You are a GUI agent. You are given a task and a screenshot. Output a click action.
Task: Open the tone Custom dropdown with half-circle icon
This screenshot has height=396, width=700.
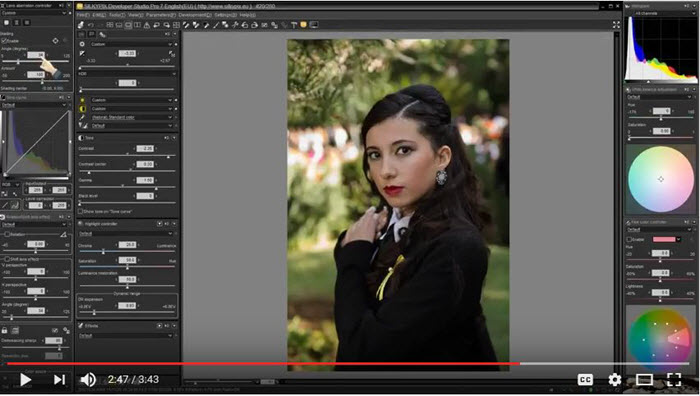(131, 108)
